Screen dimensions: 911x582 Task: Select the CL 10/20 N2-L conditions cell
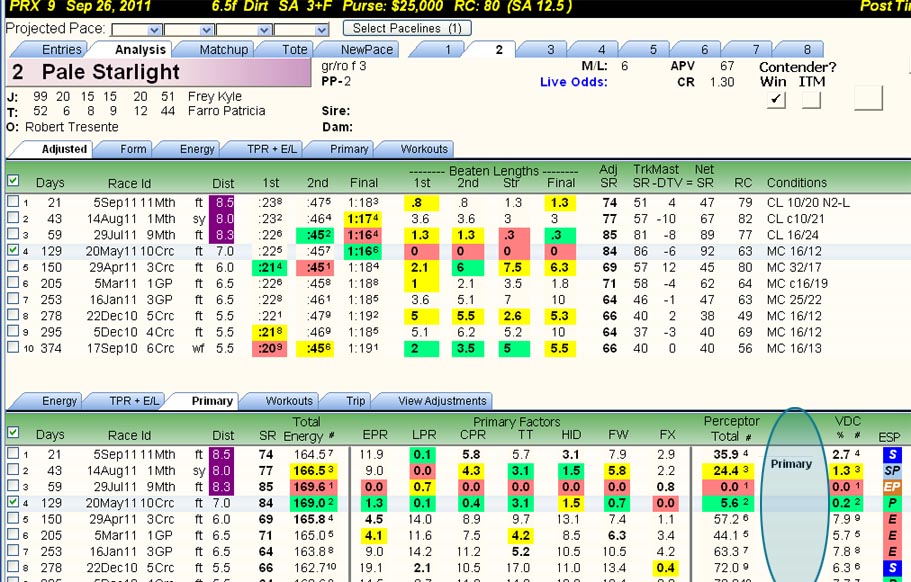tap(808, 203)
